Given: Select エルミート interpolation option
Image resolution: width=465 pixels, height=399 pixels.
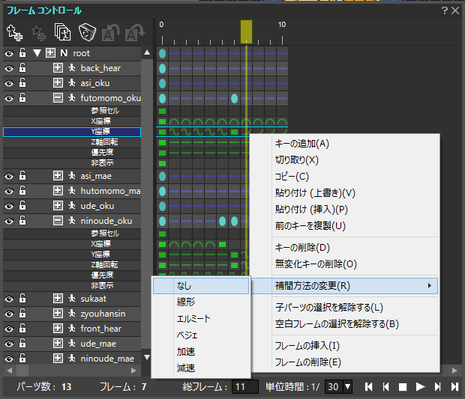Looking at the screenshot, I should (201, 319).
